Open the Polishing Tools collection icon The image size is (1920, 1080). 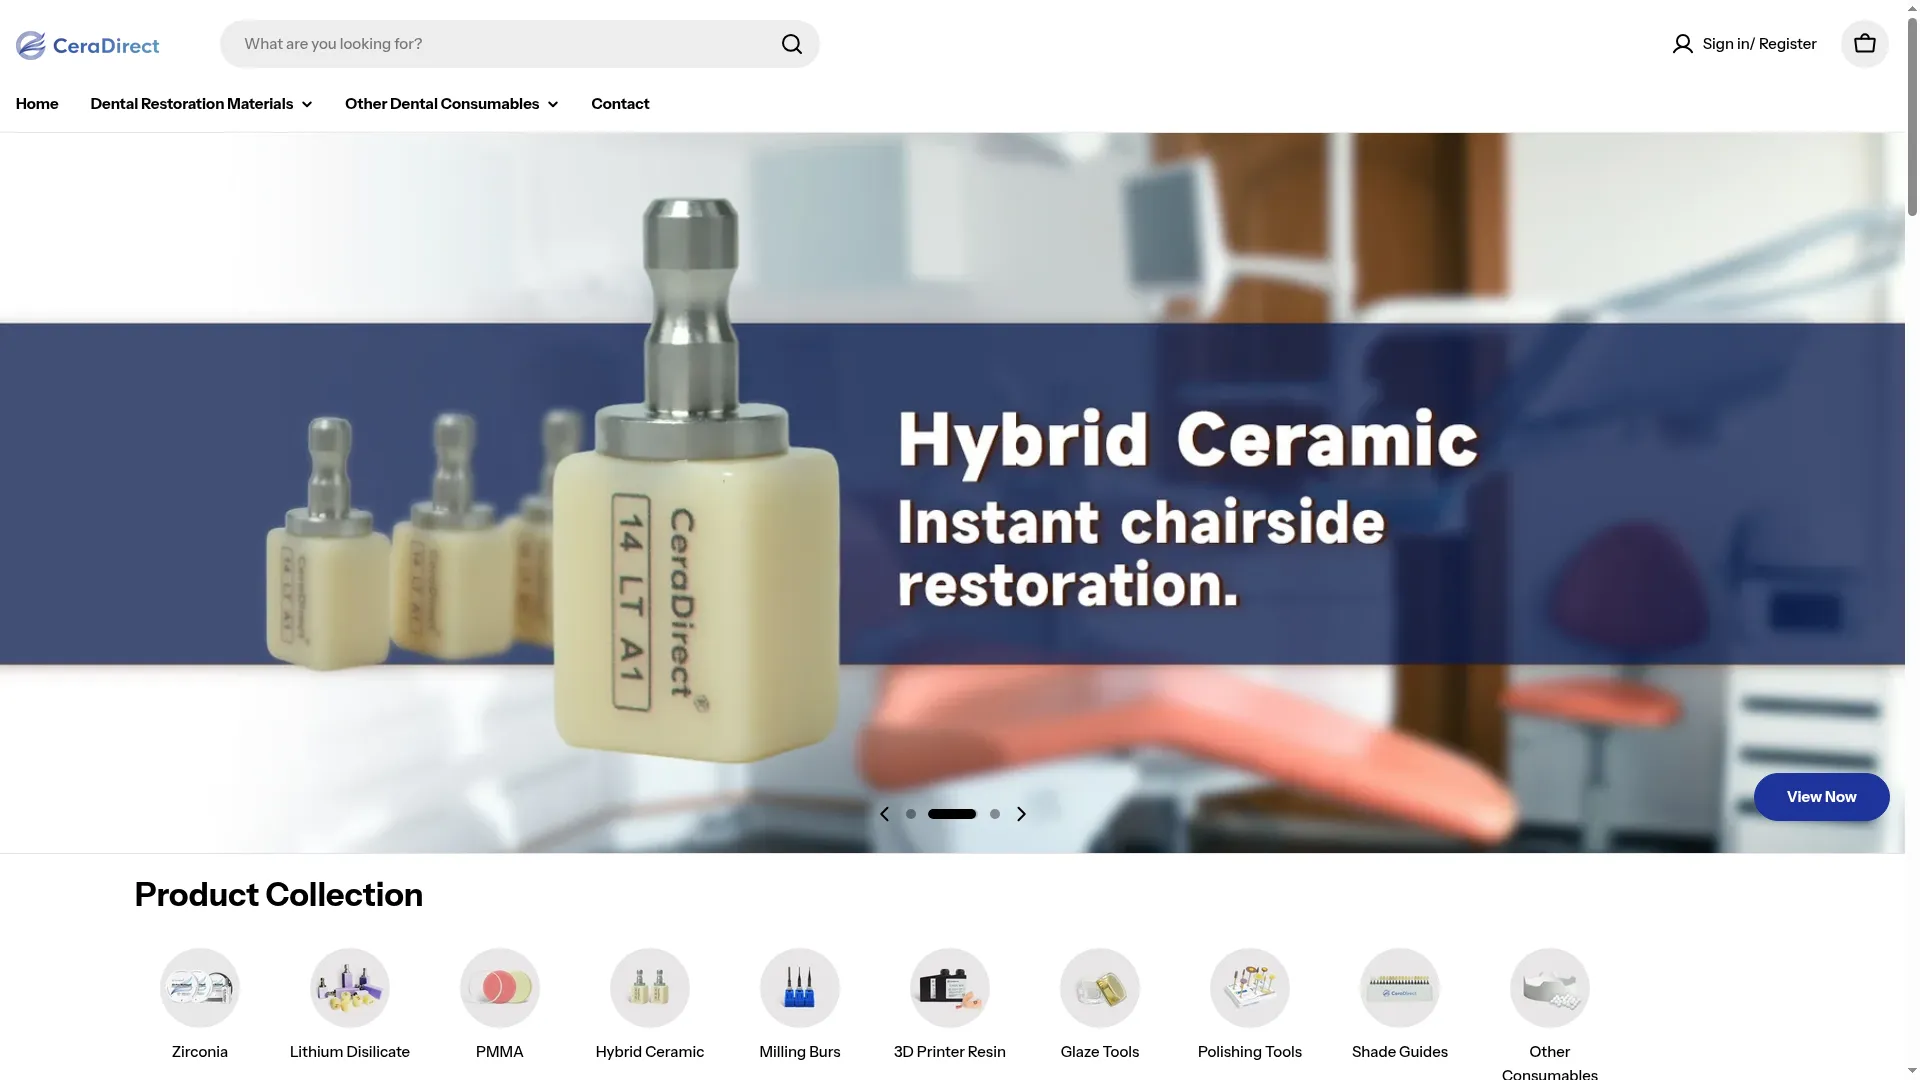tap(1250, 988)
